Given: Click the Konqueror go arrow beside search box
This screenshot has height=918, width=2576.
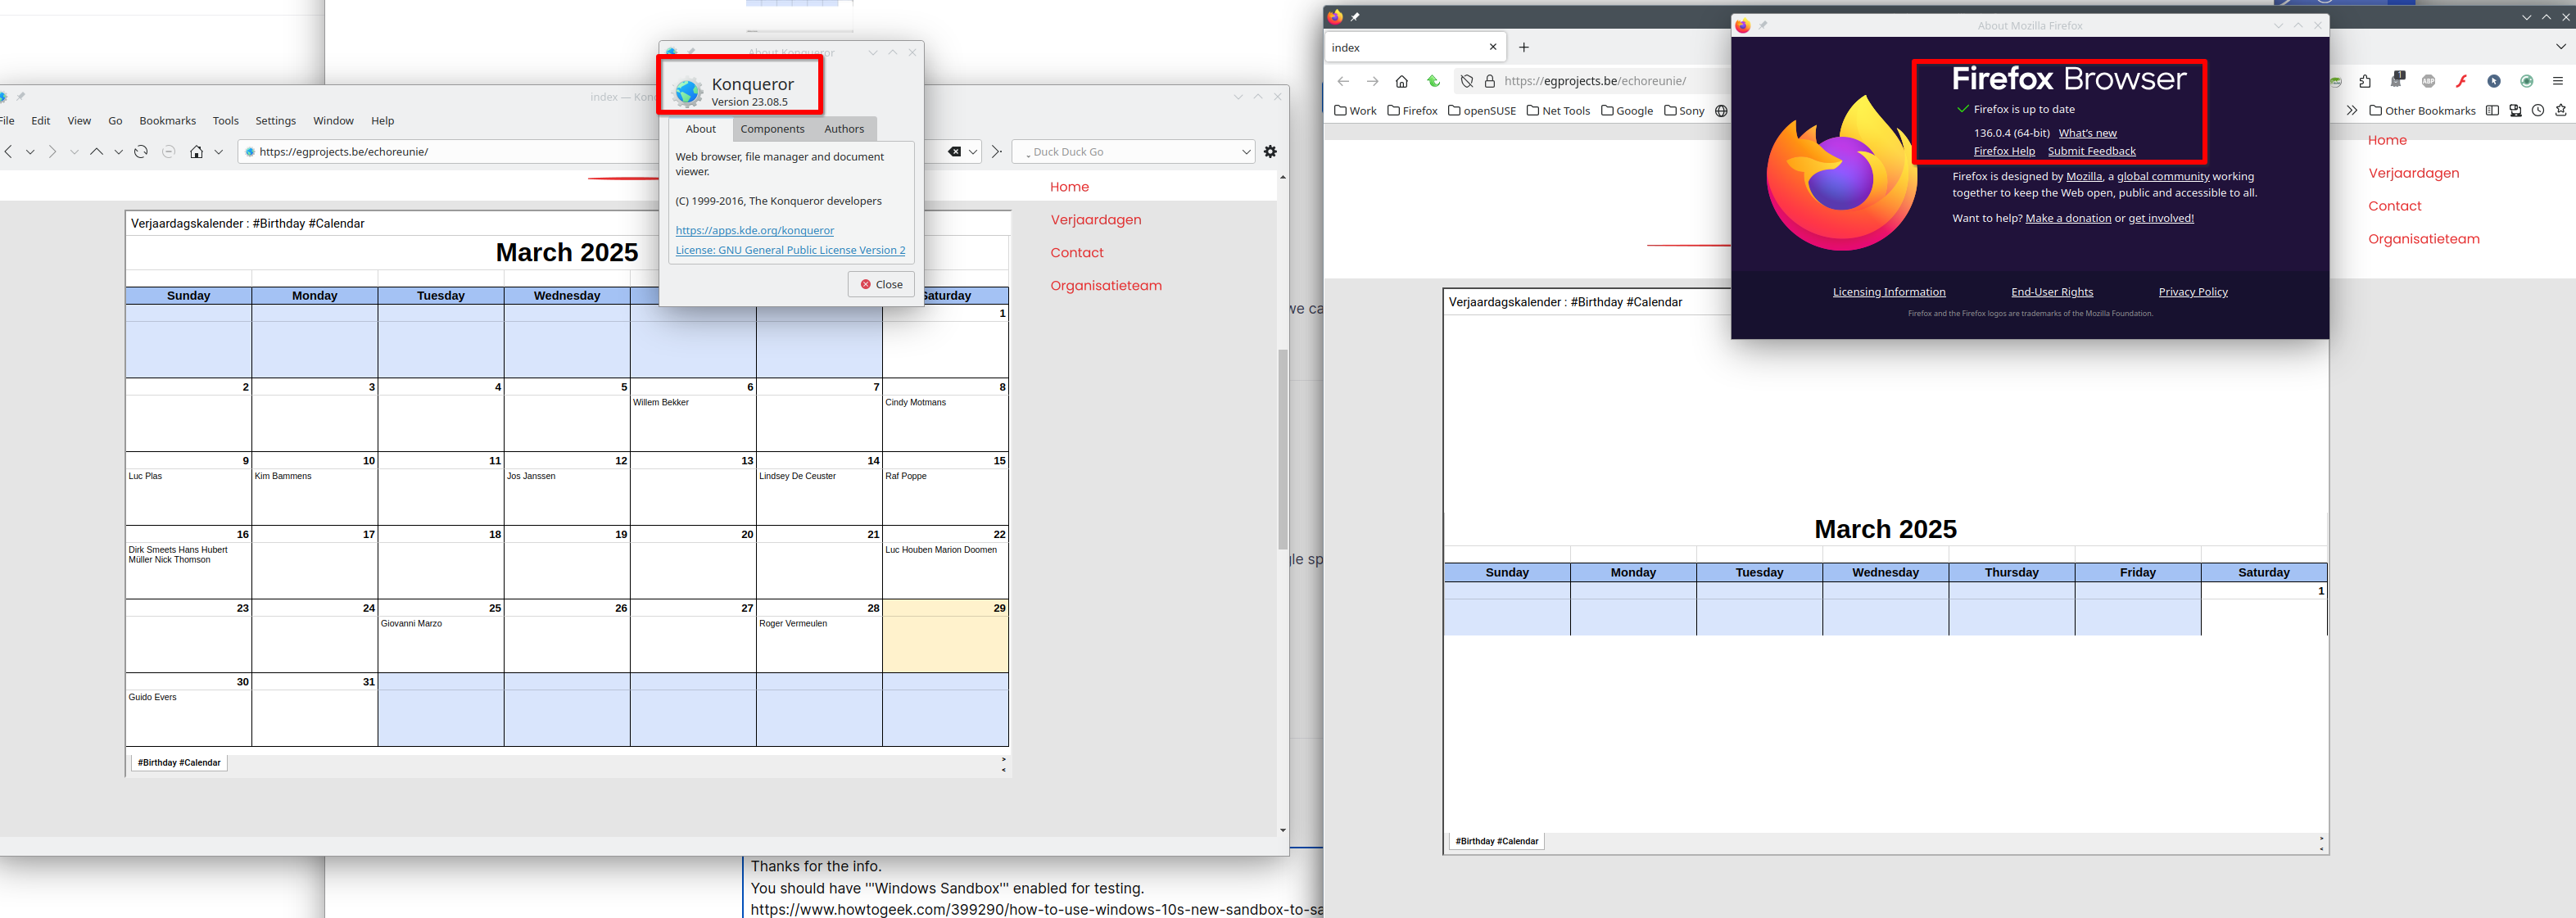Looking at the screenshot, I should click(996, 152).
